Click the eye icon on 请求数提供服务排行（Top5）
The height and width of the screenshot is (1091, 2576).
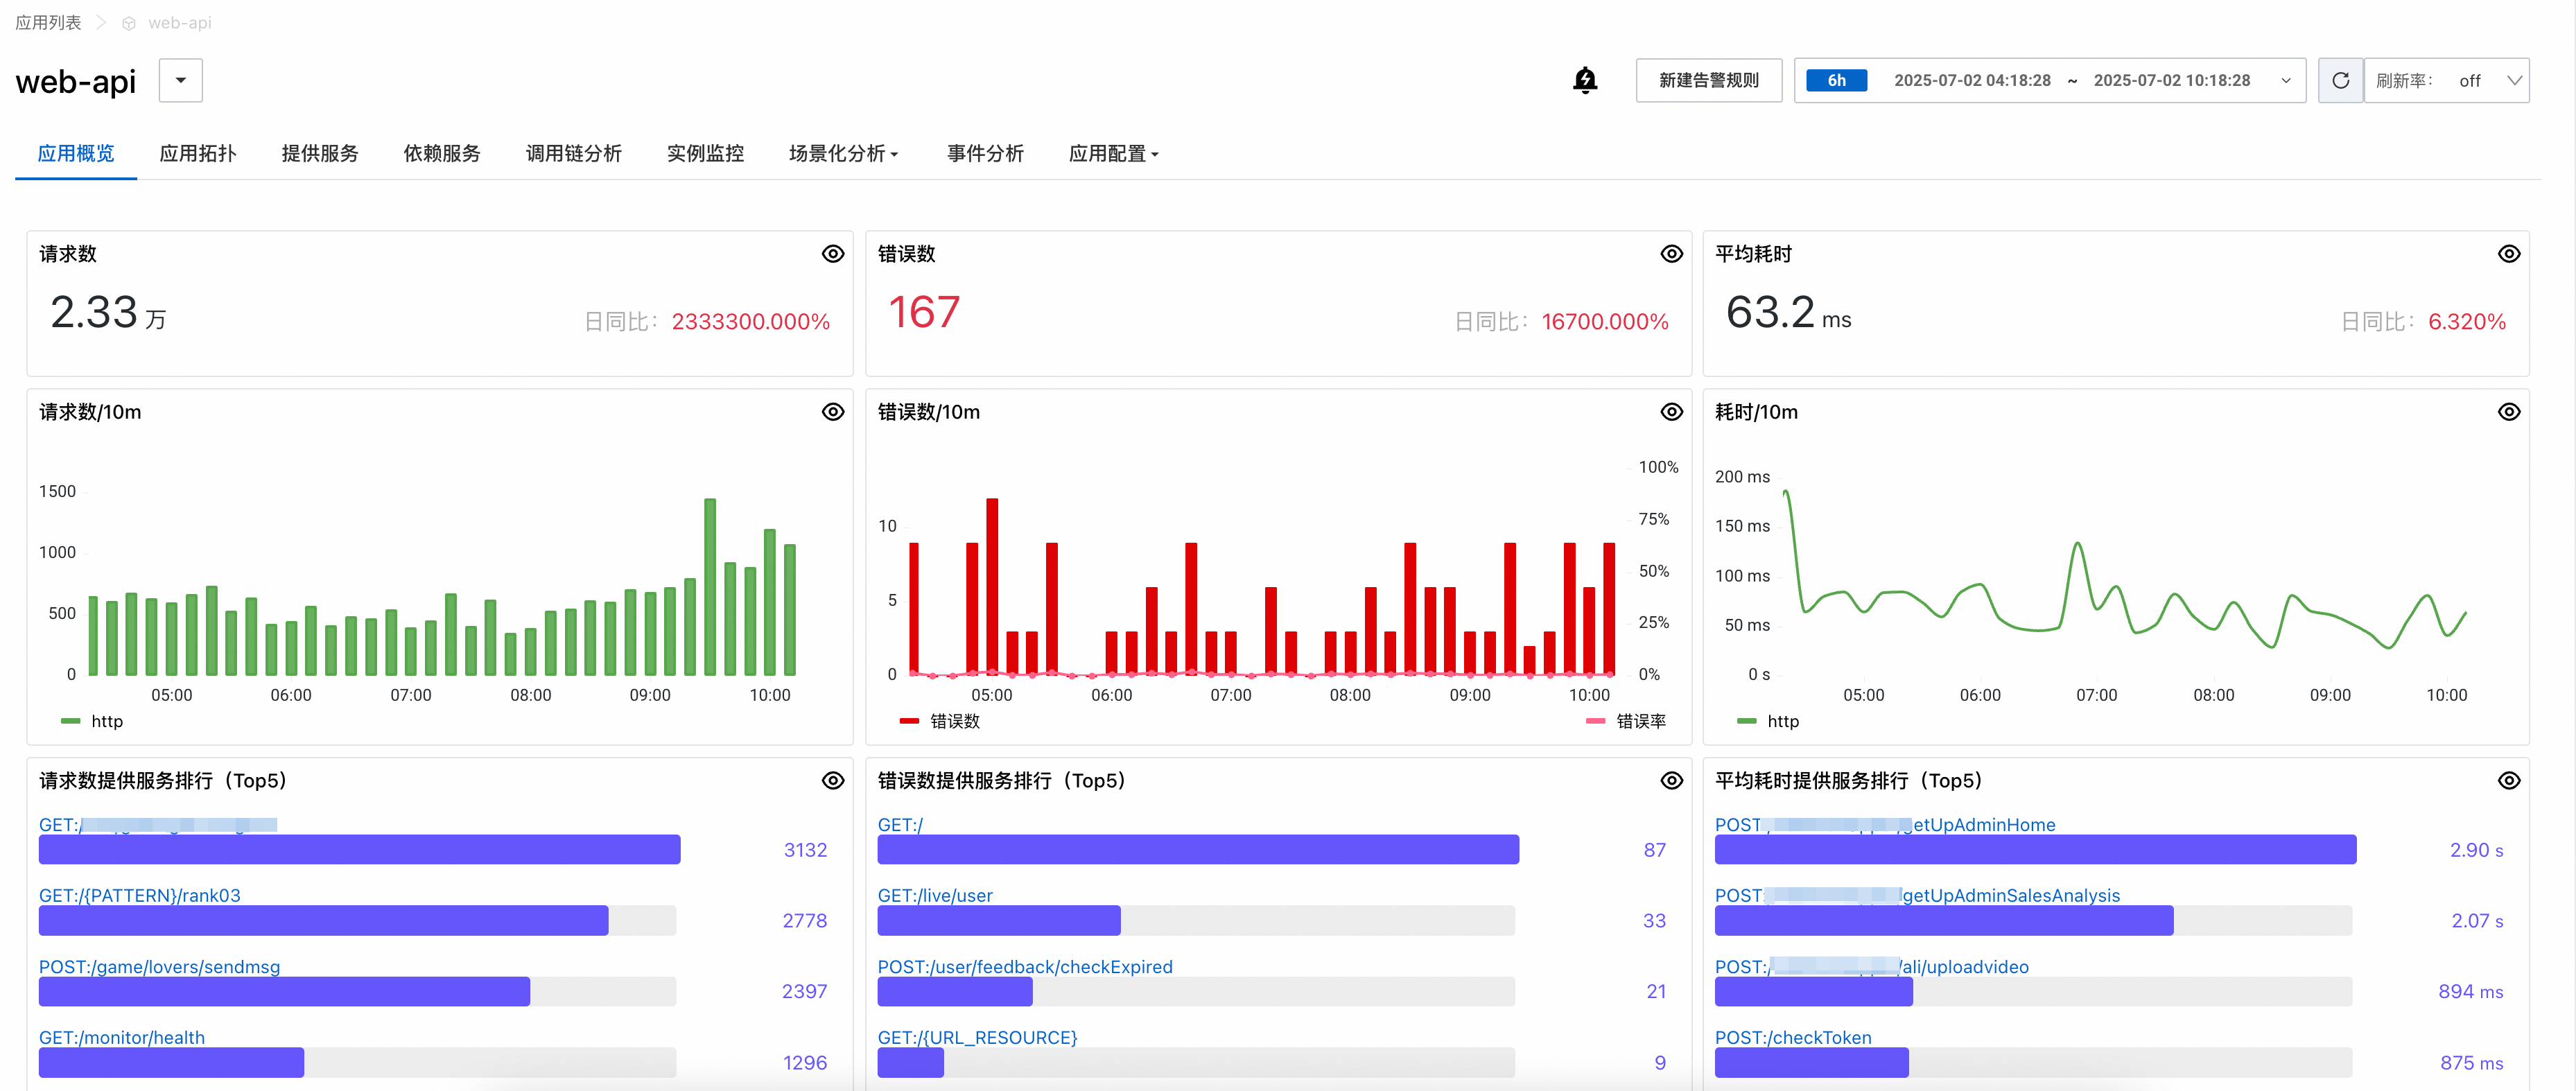[x=833, y=780]
